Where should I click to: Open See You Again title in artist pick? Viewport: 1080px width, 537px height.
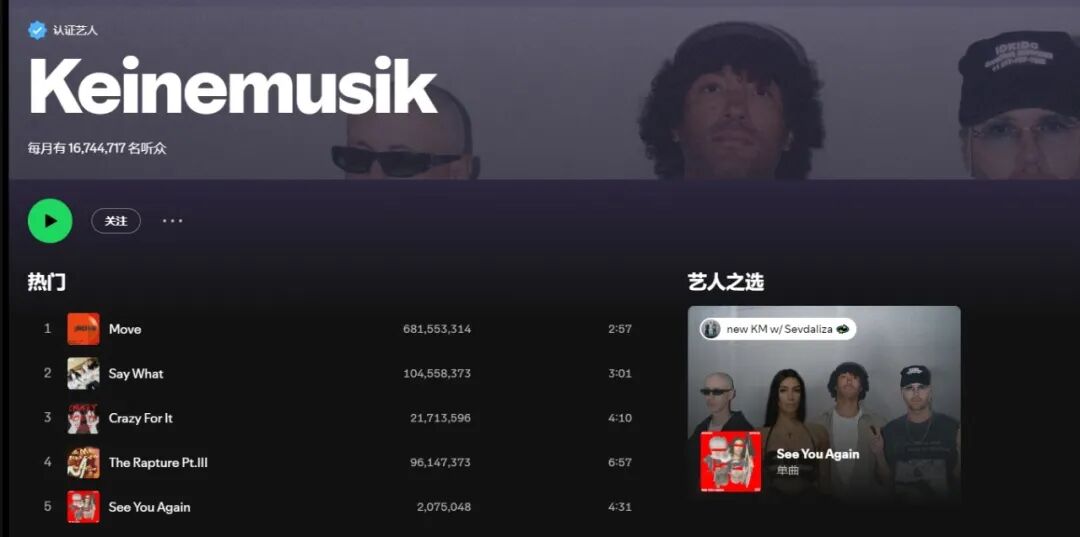point(818,454)
